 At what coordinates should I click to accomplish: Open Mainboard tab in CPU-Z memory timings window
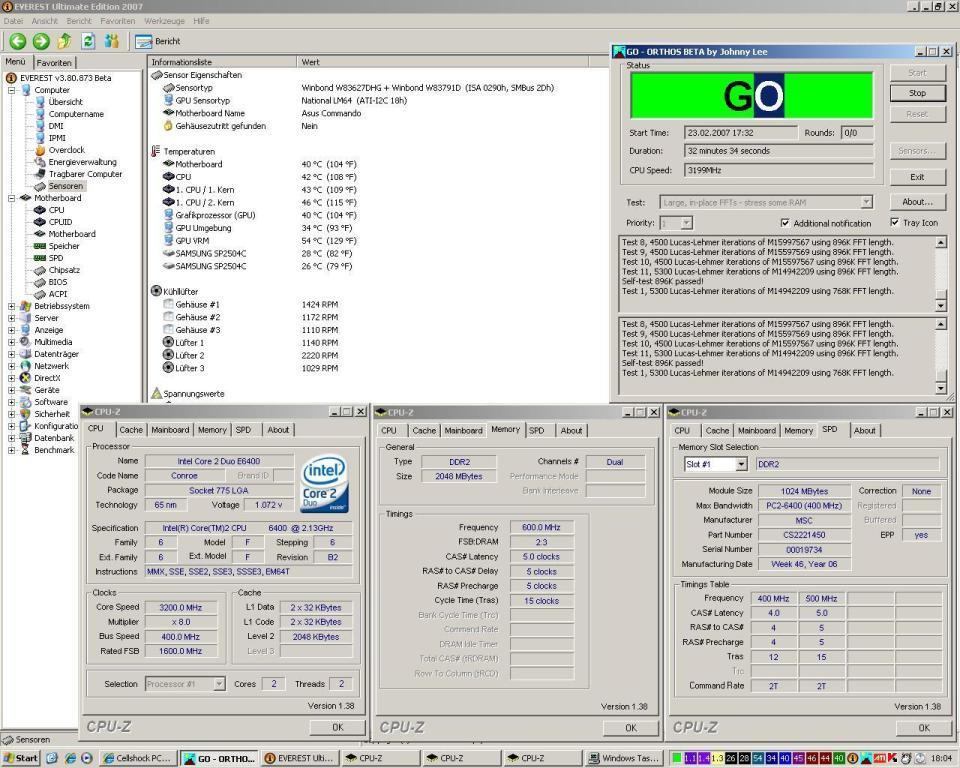[x=463, y=431]
